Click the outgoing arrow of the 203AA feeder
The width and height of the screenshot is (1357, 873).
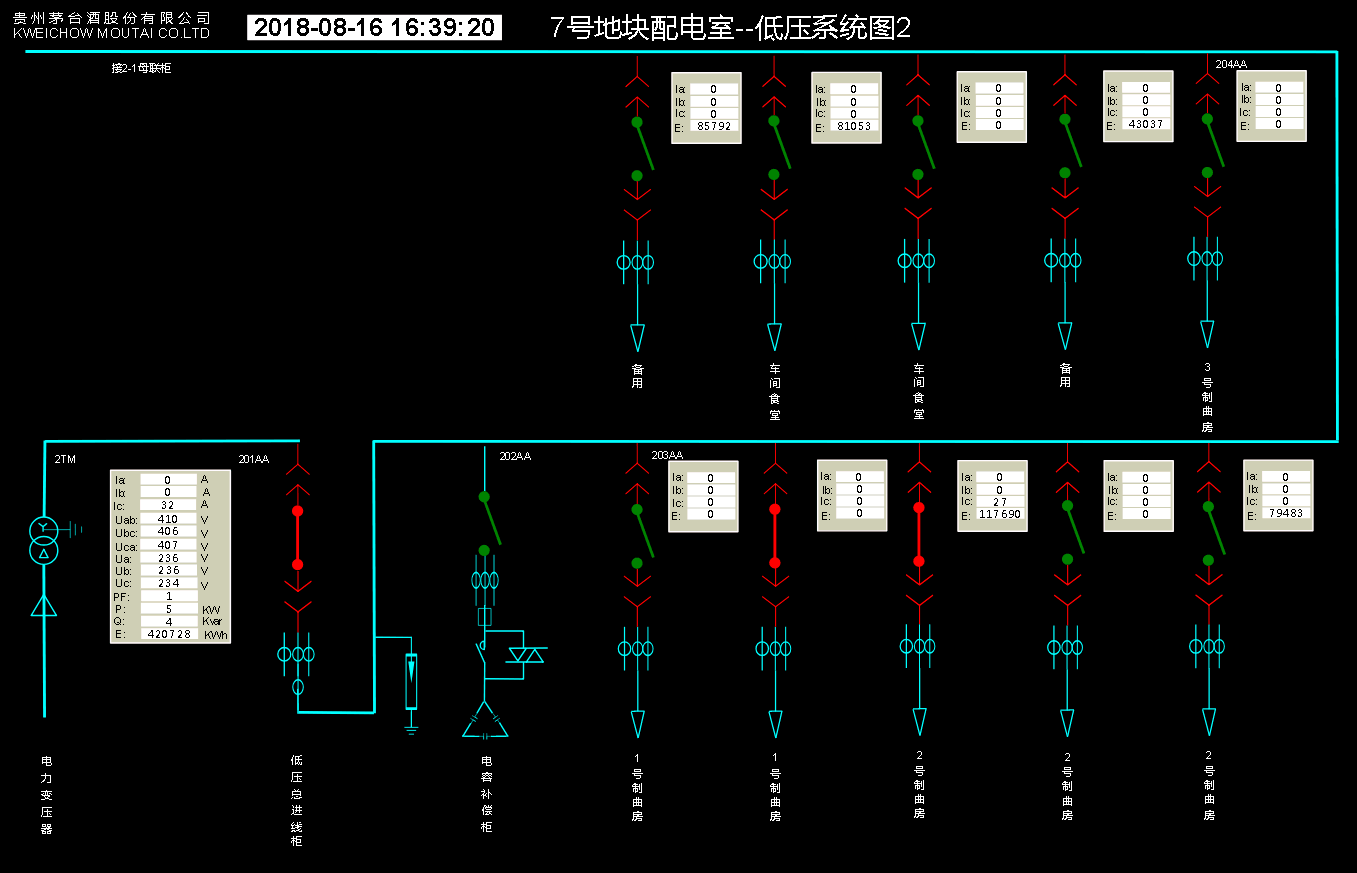point(637,723)
